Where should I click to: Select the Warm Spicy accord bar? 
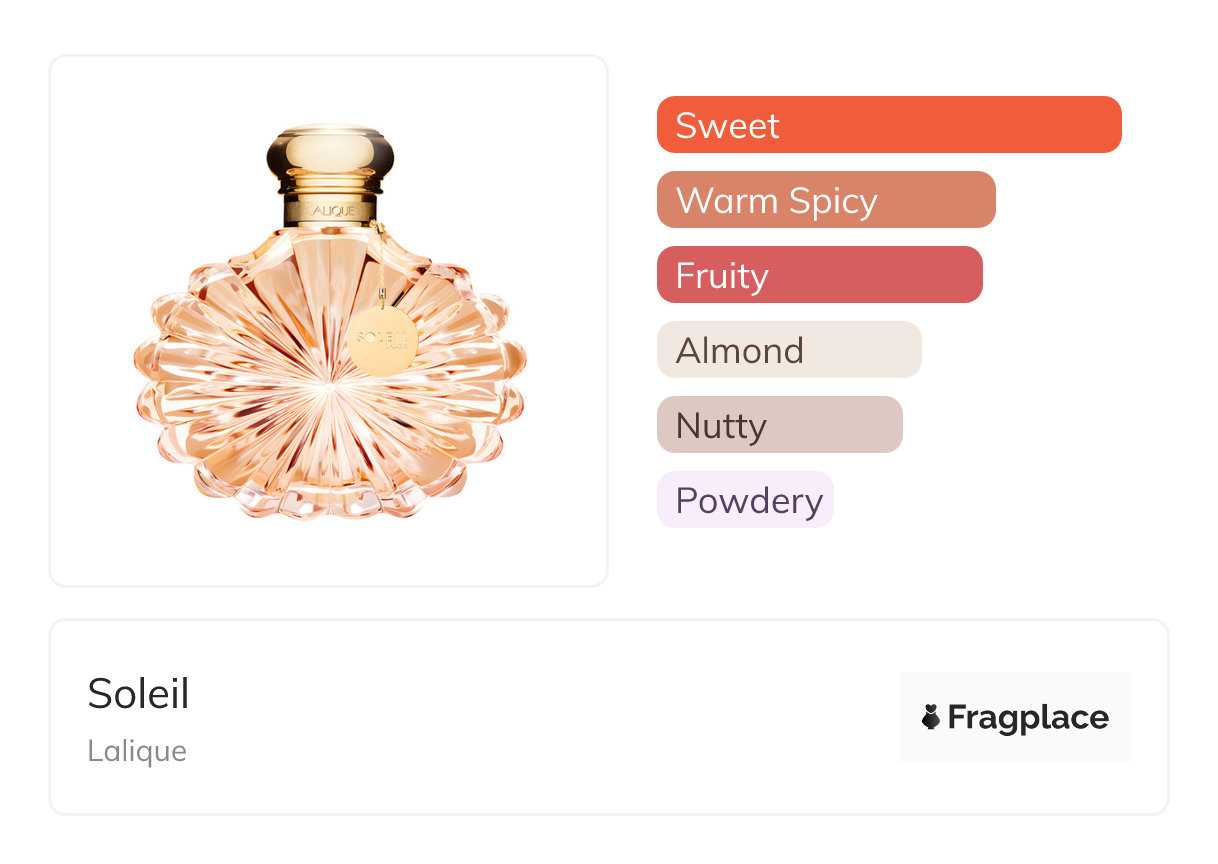(x=825, y=200)
